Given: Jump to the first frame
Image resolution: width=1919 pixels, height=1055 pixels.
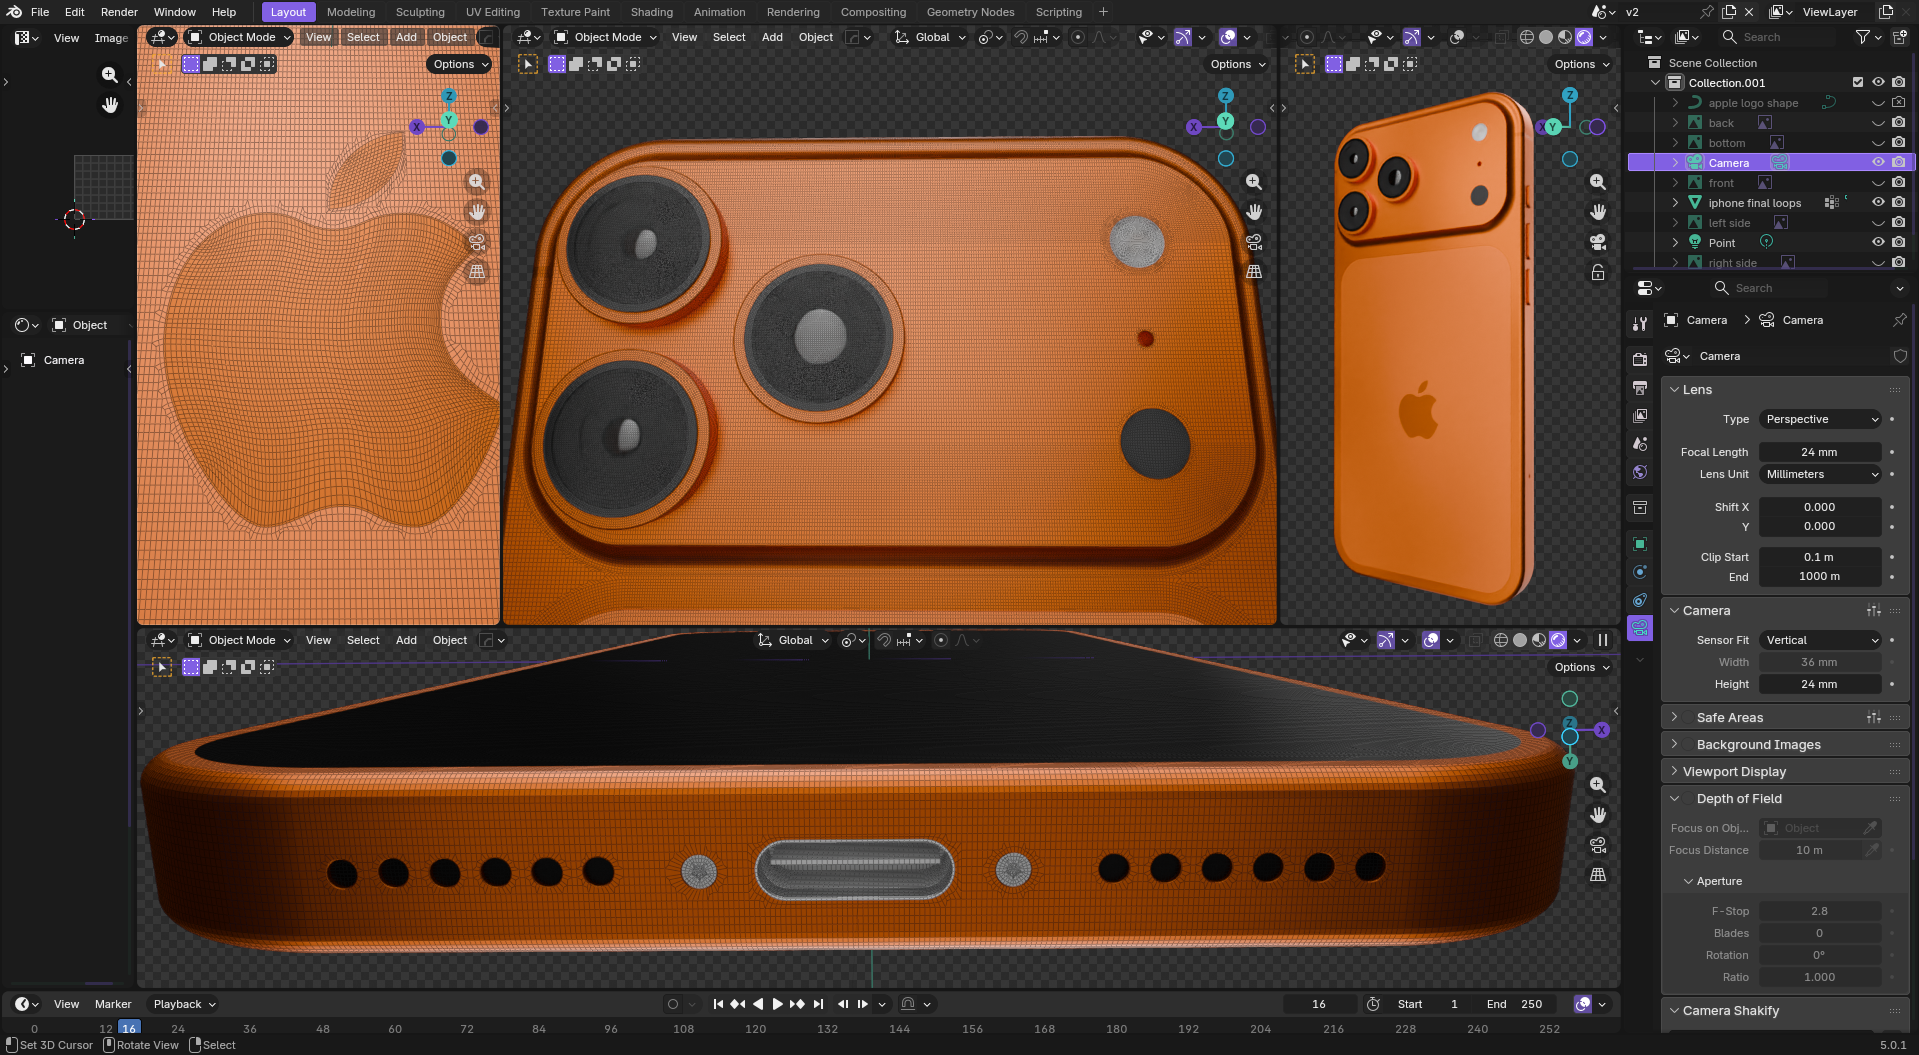Looking at the screenshot, I should [718, 1004].
